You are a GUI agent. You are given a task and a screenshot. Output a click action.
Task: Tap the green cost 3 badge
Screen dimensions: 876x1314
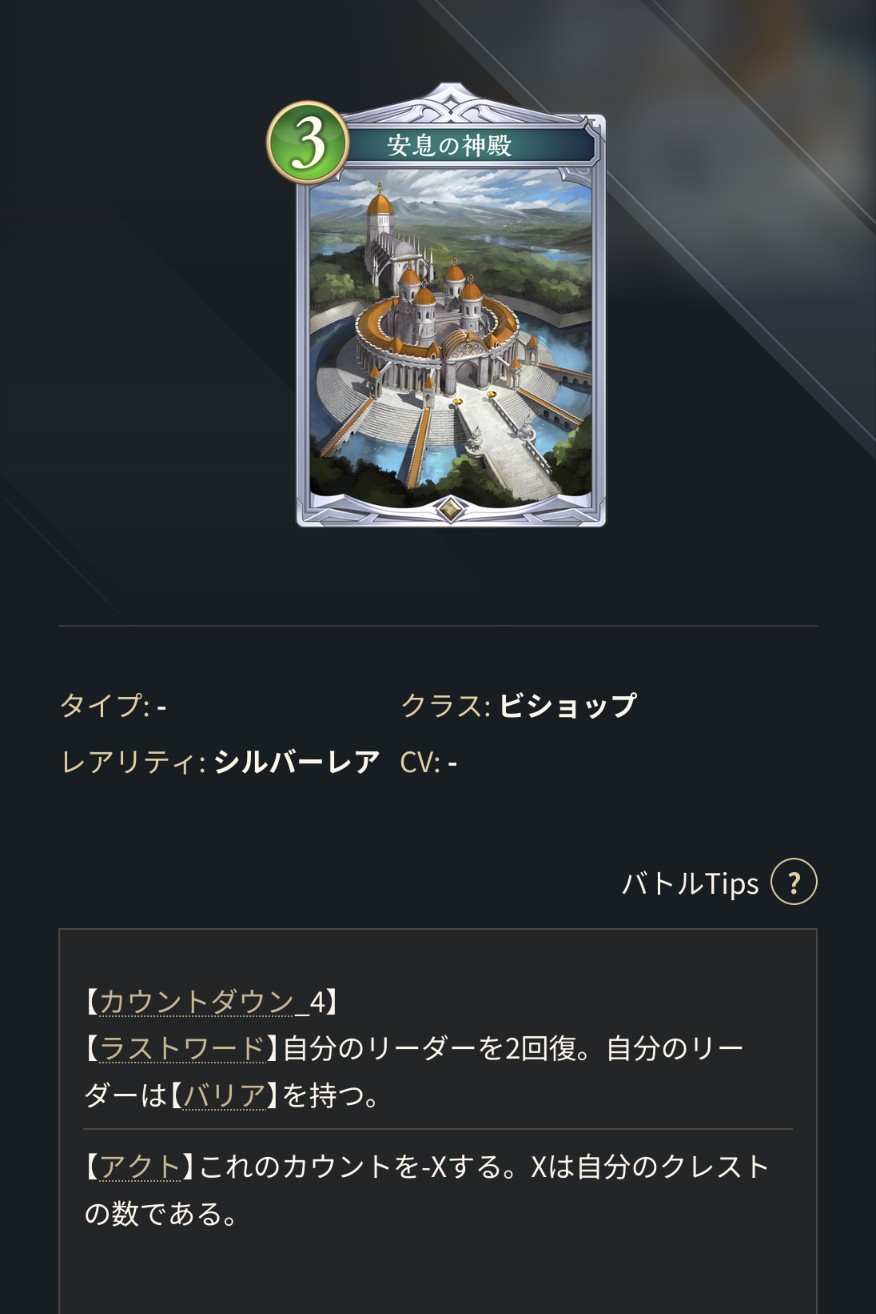(x=308, y=143)
